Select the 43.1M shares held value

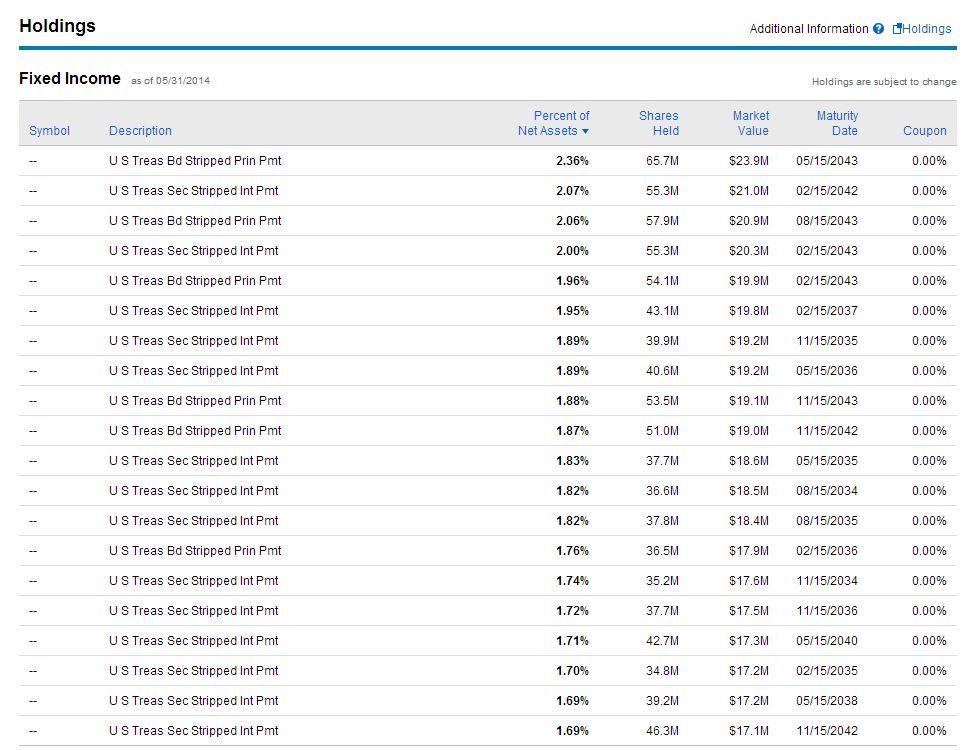click(662, 311)
